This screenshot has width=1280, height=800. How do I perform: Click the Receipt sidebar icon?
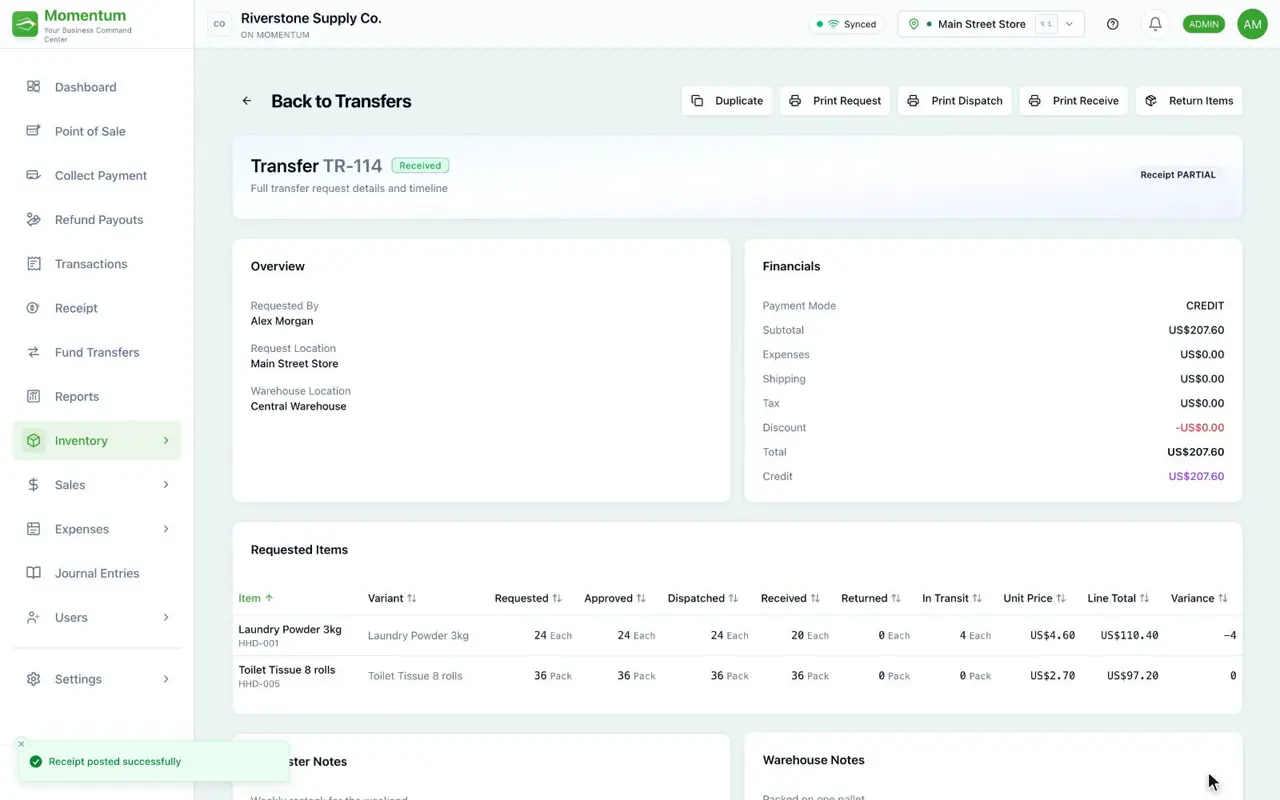tap(34, 308)
